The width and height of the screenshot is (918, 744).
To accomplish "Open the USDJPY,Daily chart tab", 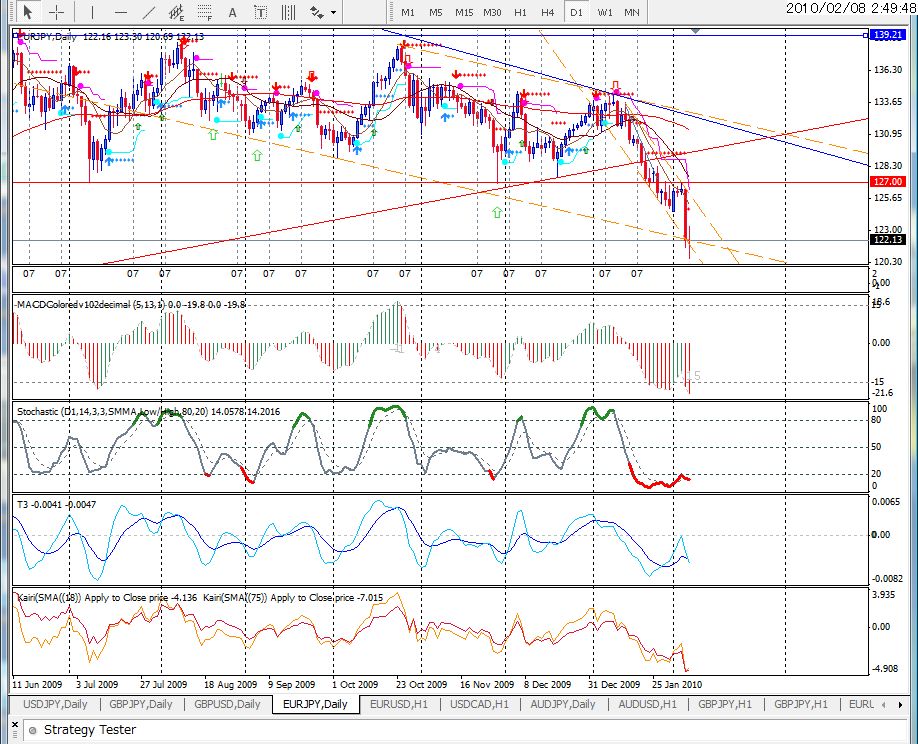I will click(55, 704).
